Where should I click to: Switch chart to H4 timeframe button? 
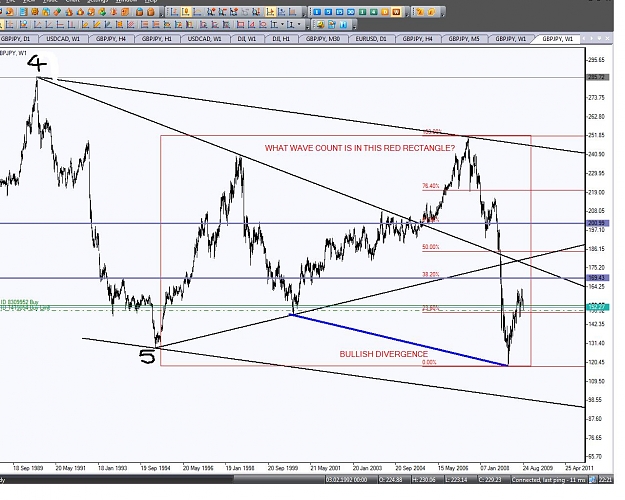click(x=373, y=12)
